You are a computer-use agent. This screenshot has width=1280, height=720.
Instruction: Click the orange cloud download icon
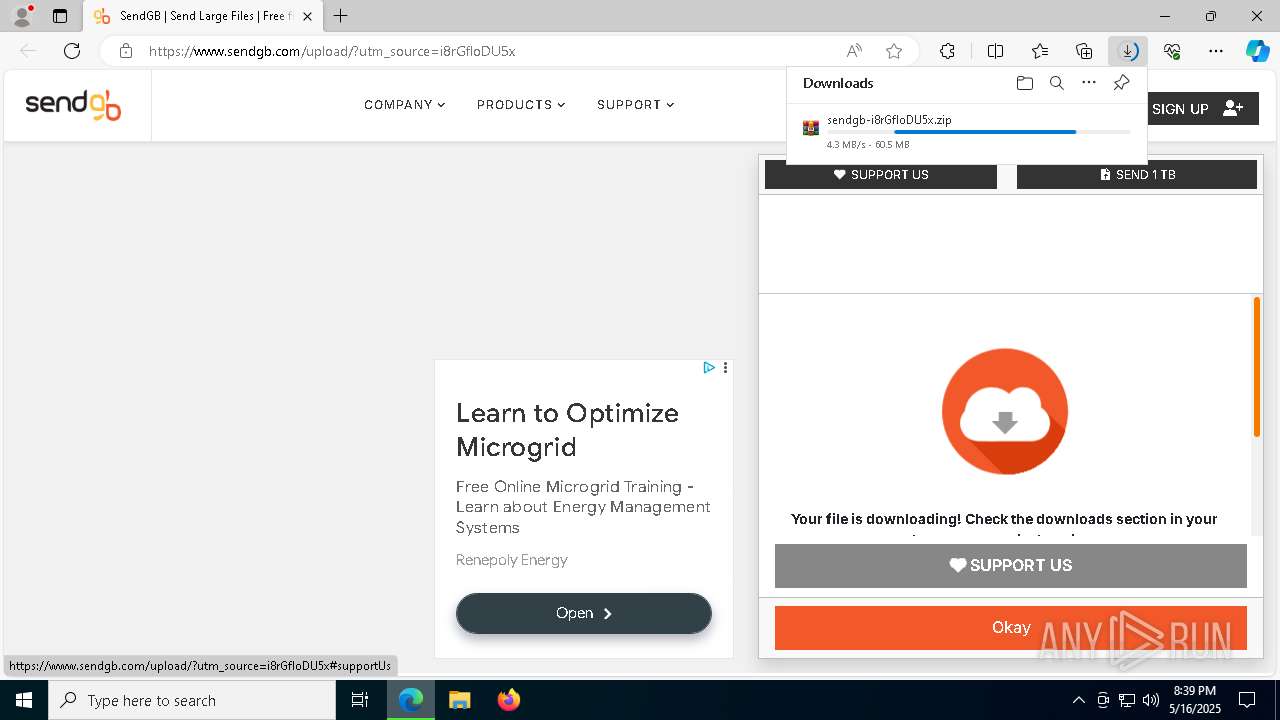pyautogui.click(x=1005, y=412)
